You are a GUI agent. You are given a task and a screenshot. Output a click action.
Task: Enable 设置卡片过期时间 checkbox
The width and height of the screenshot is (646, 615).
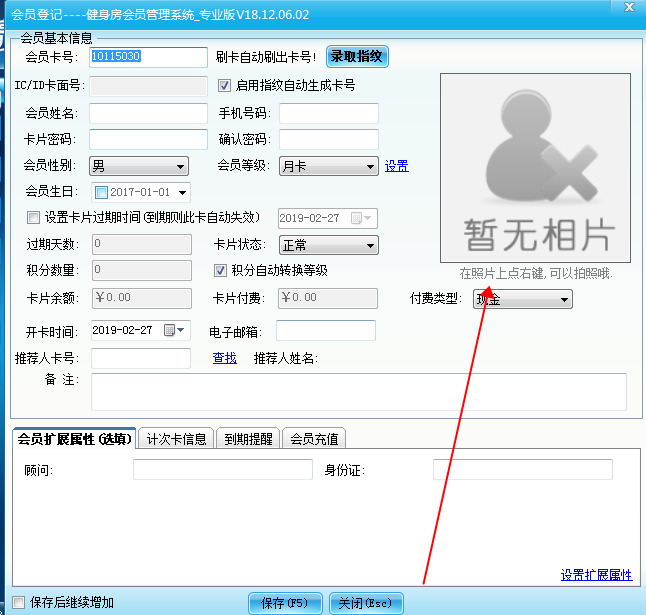(33, 217)
